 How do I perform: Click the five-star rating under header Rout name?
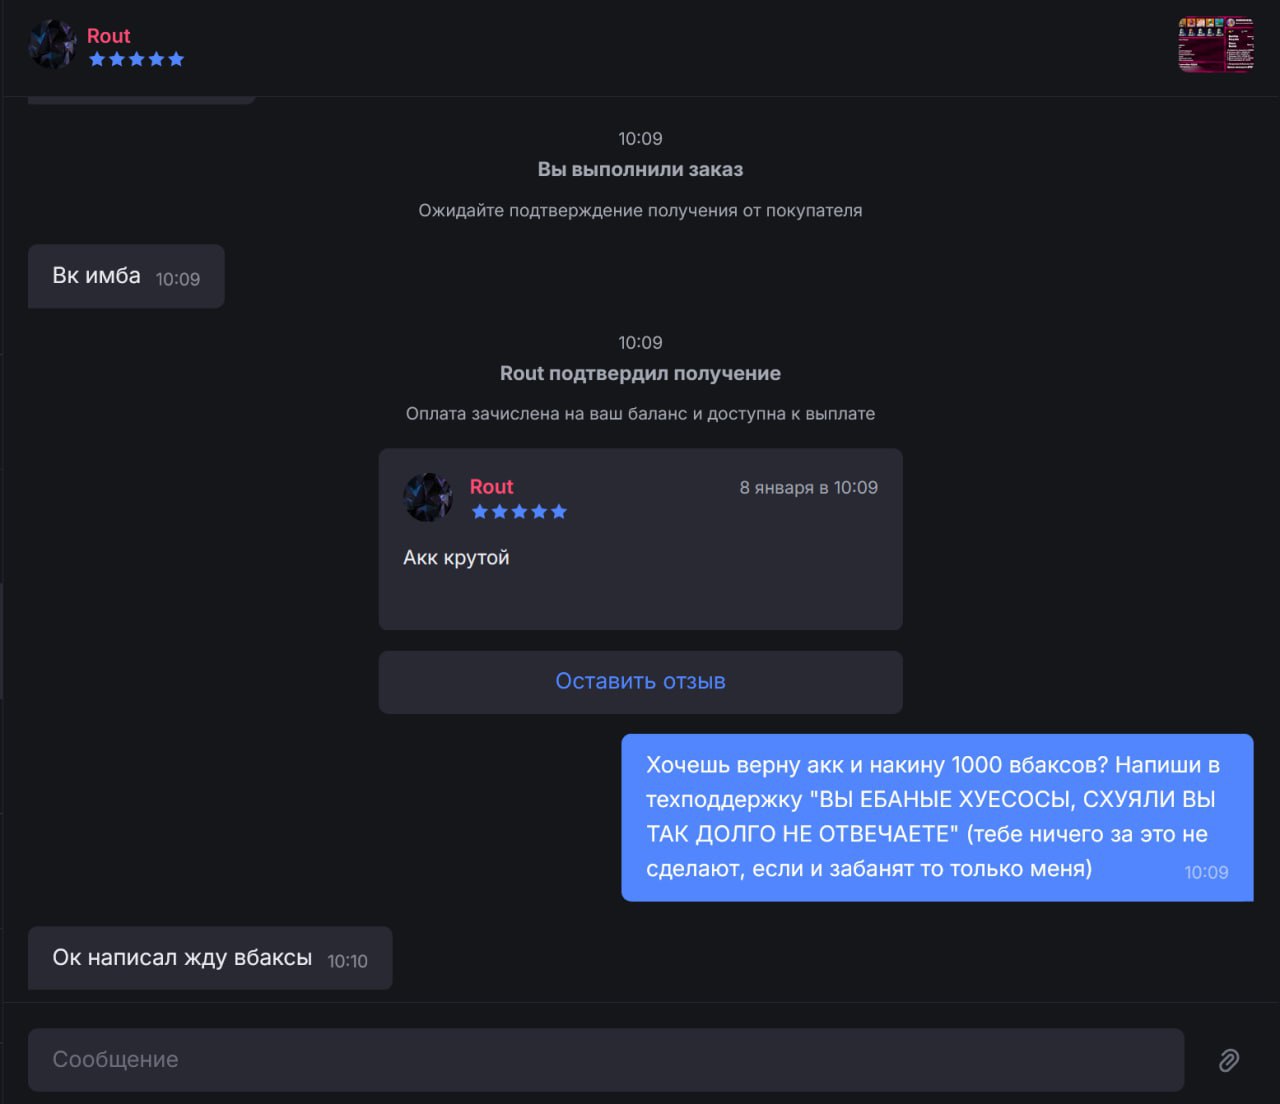coord(136,59)
